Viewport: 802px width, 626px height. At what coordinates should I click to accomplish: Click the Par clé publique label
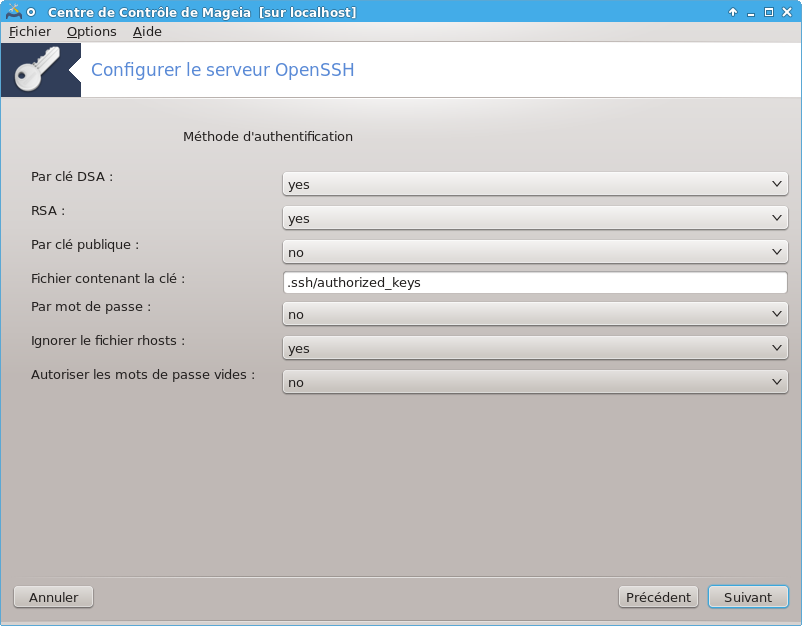coord(85,245)
